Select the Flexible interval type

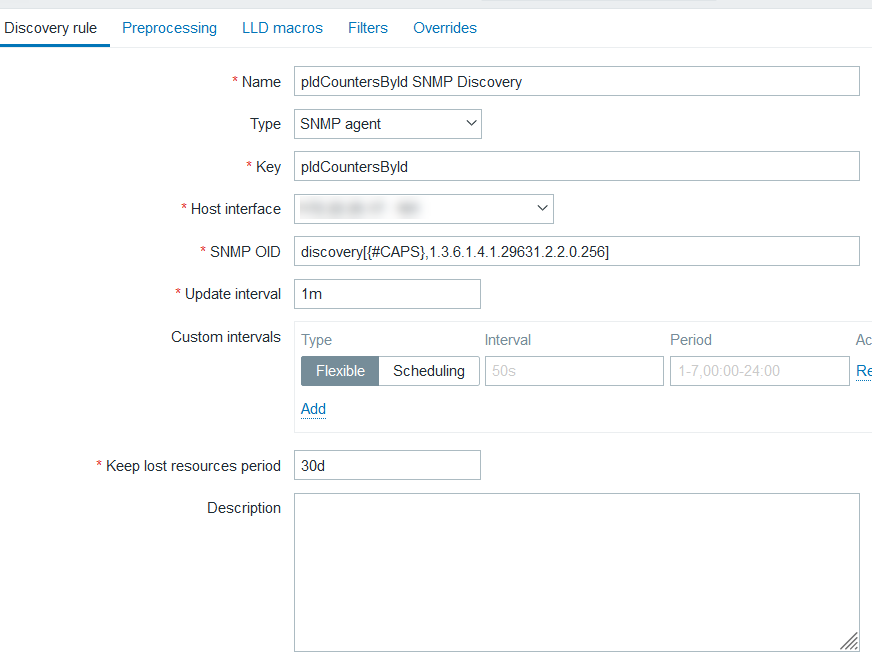pyautogui.click(x=340, y=371)
